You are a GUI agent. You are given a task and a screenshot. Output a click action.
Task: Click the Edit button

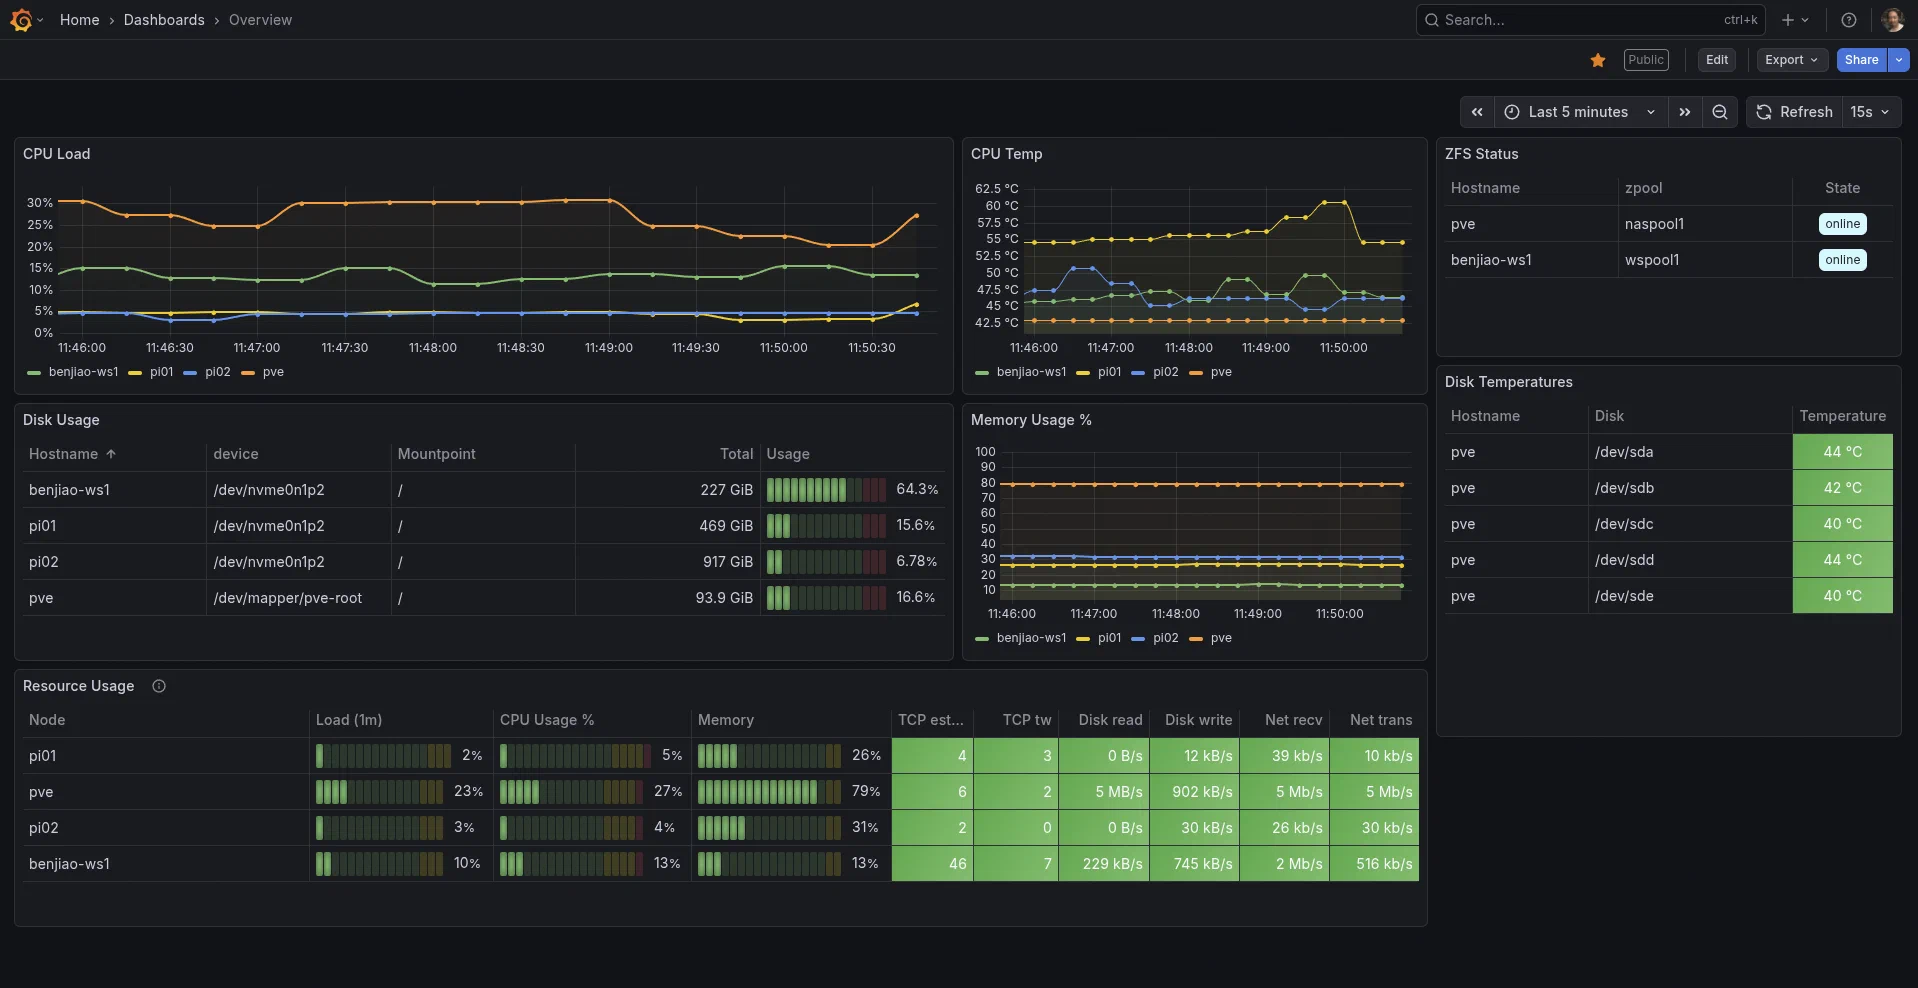point(1716,60)
